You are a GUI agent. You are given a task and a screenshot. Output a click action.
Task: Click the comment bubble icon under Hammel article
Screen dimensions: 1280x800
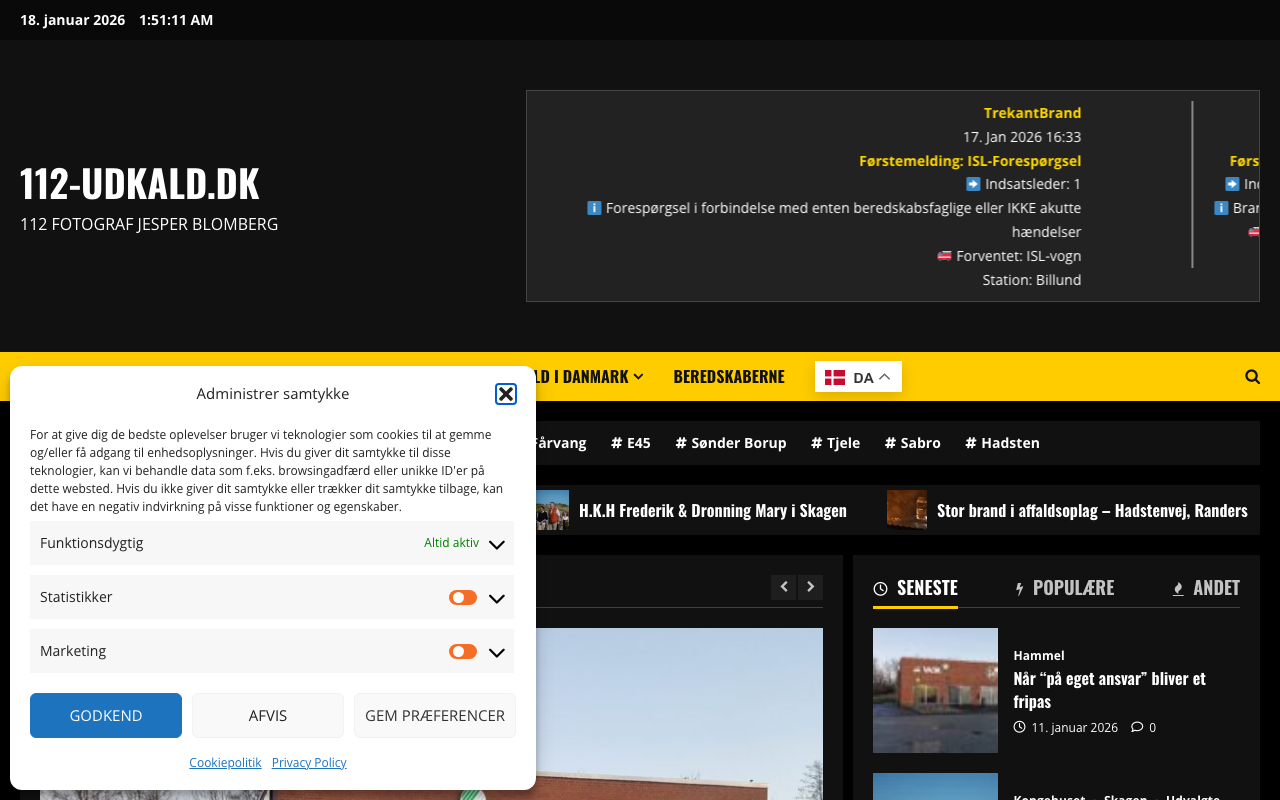tap(1137, 727)
